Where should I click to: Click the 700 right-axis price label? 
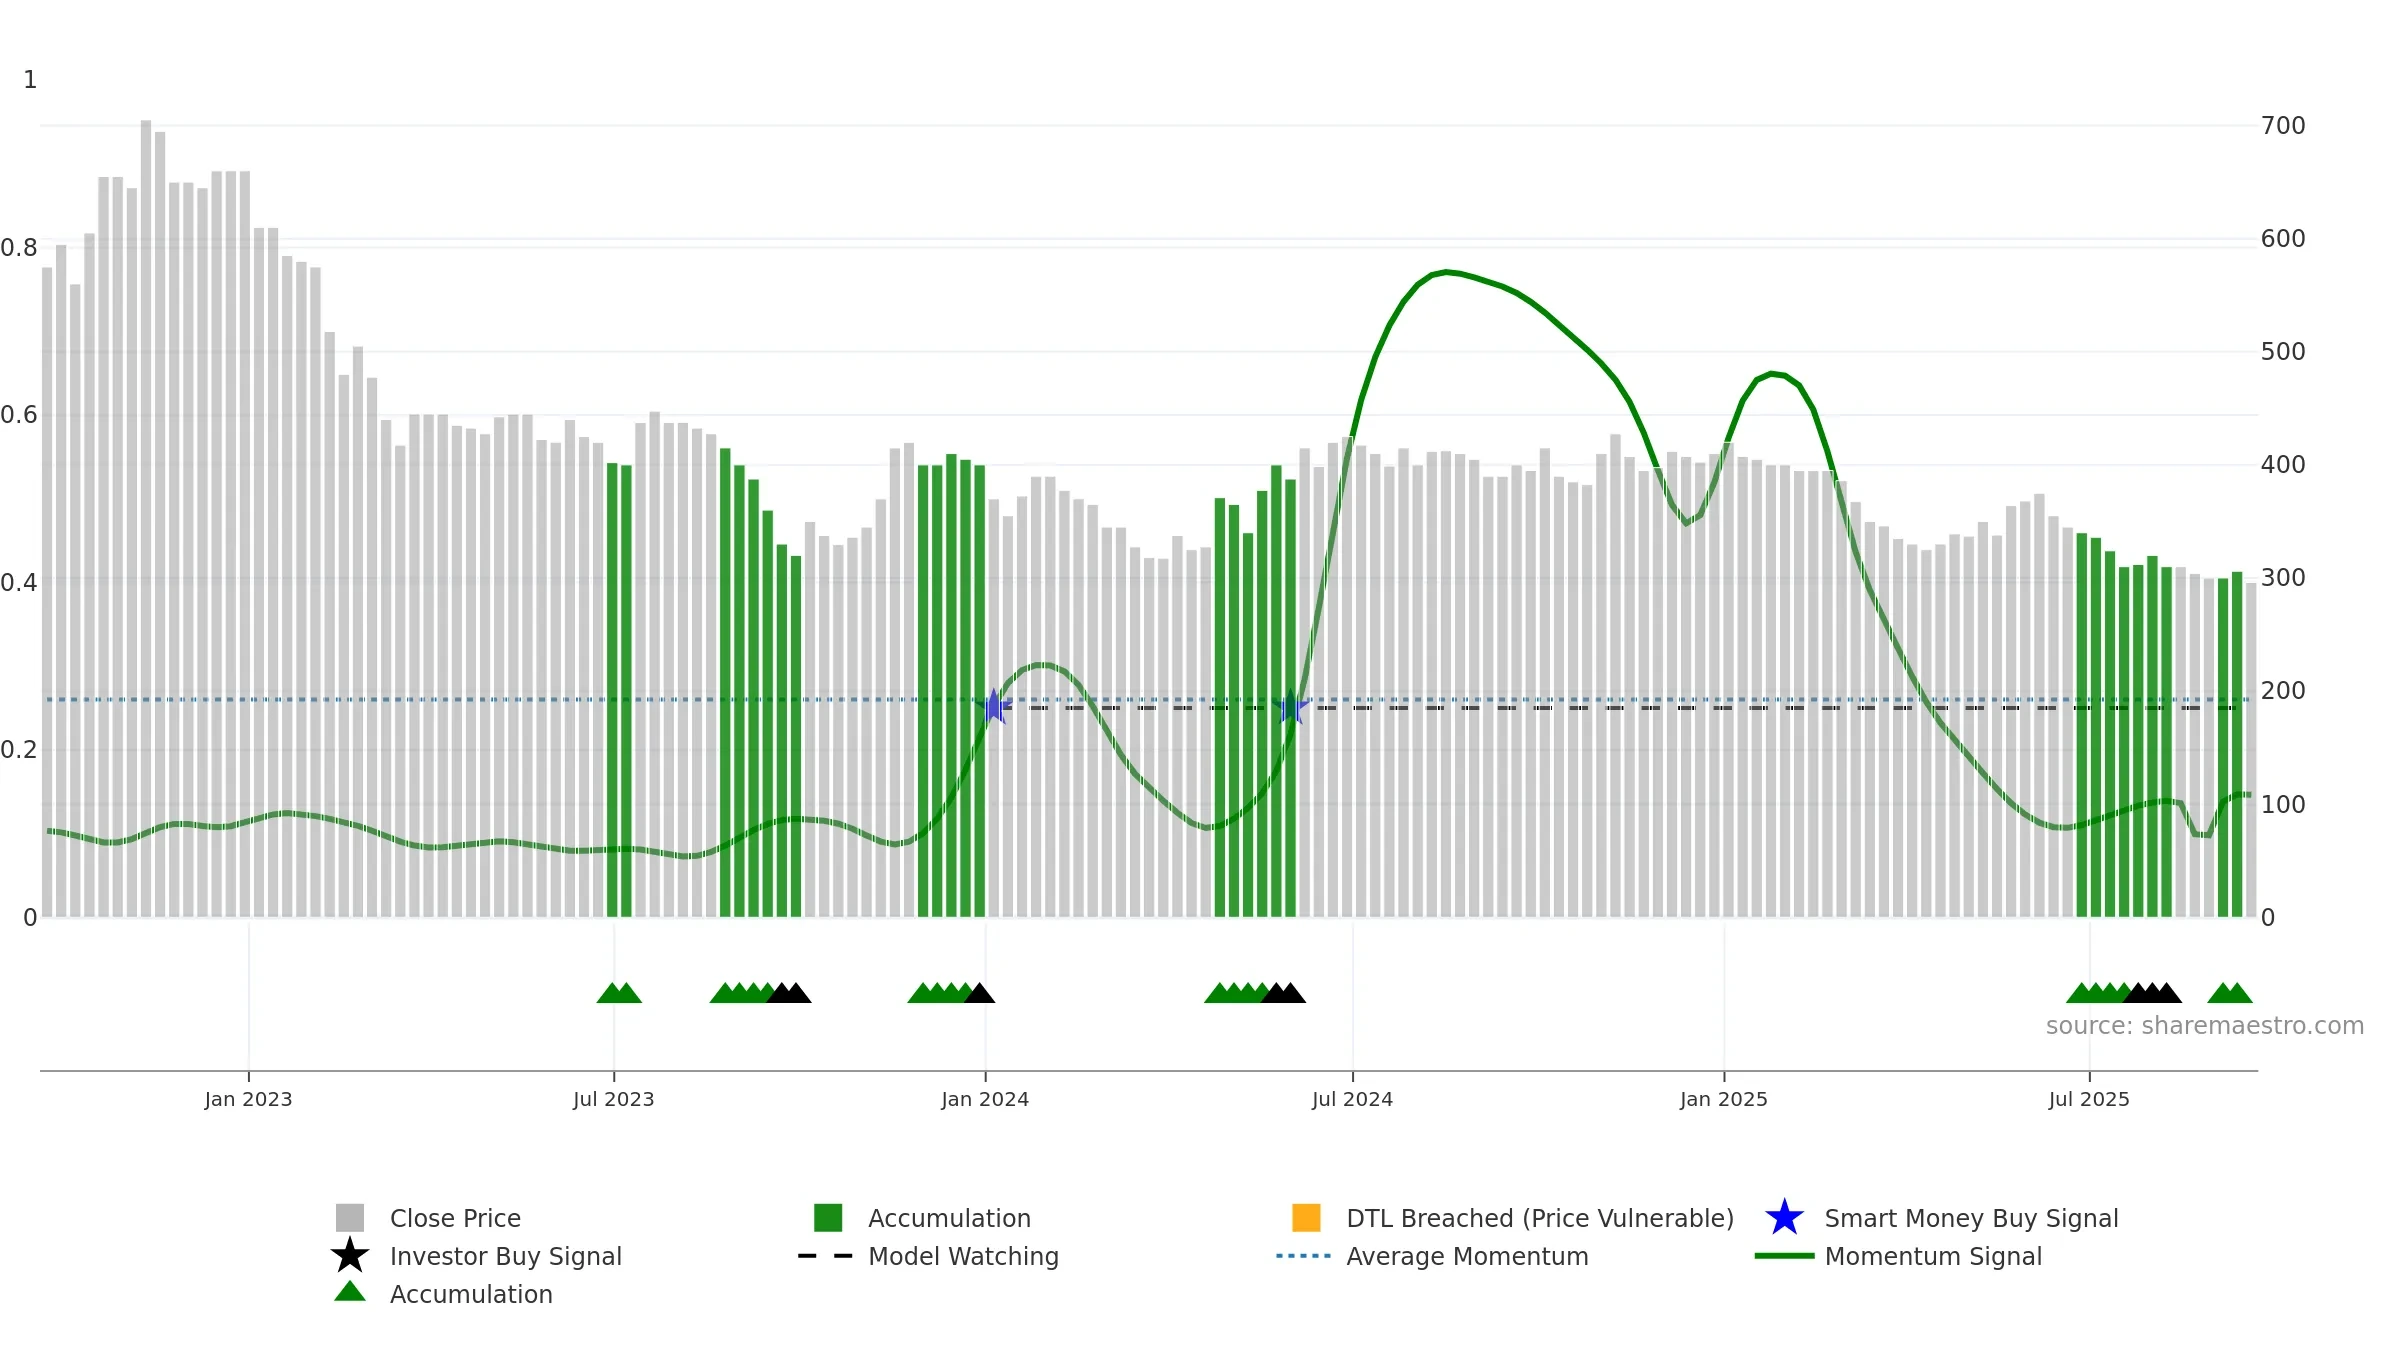tap(2283, 126)
